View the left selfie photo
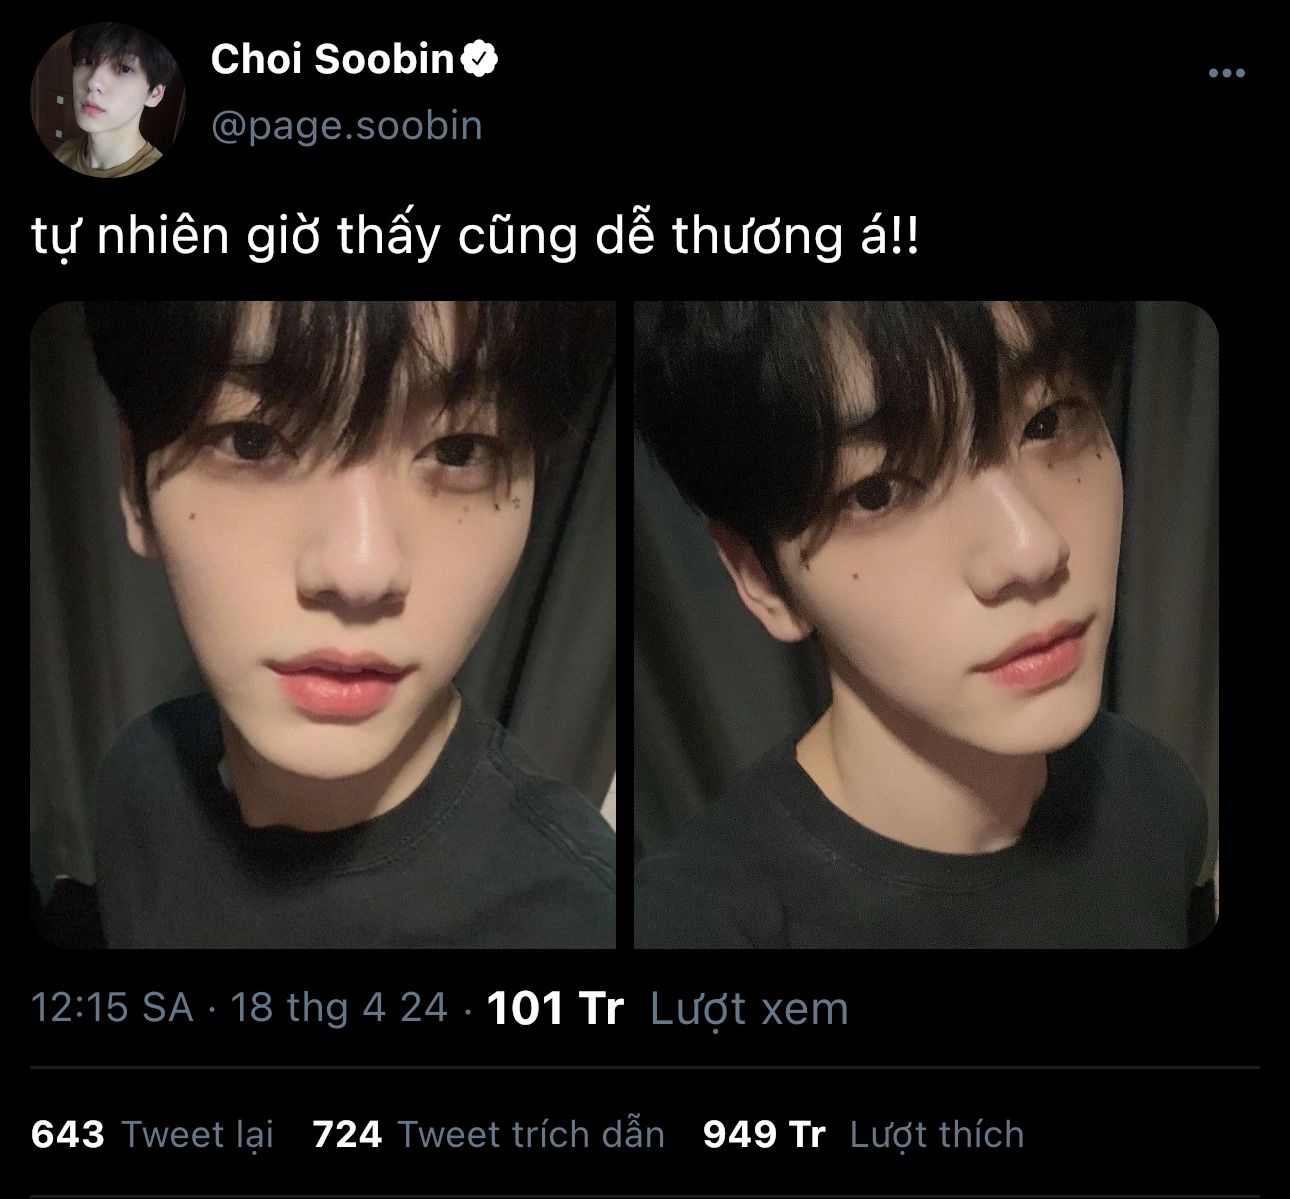 pyautogui.click(x=323, y=625)
